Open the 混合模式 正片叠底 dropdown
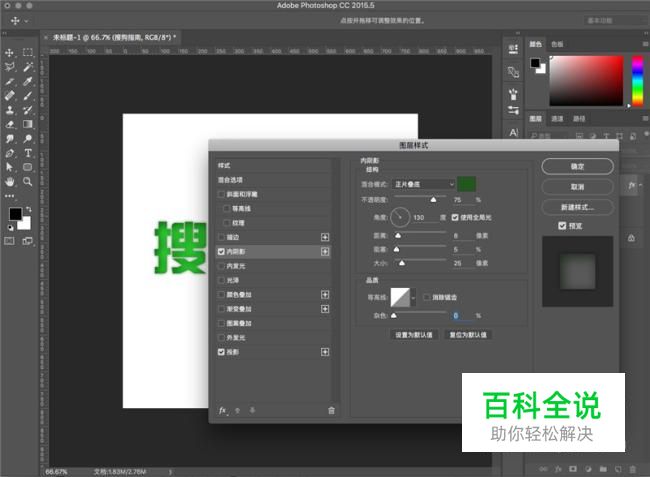The image size is (650, 477). click(x=423, y=184)
